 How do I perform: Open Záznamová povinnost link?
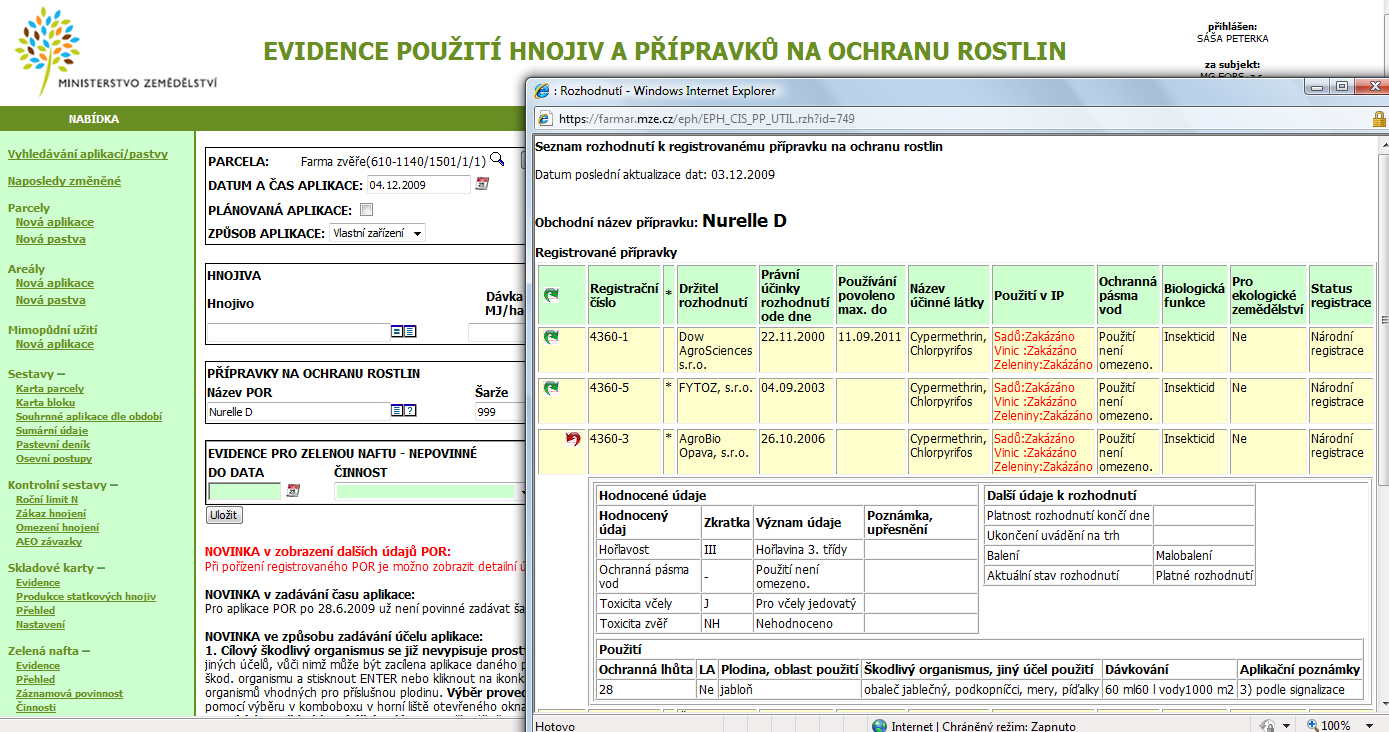coord(69,693)
